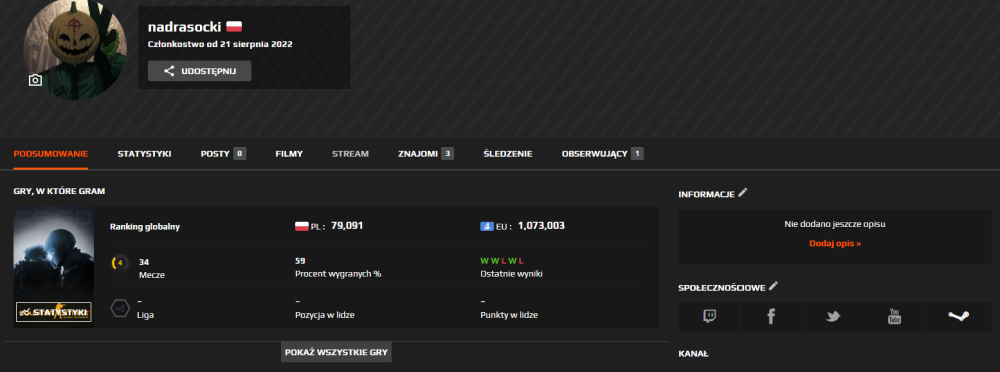Click the league hexagon icon
Screen dimensions: 1000x372
click(119, 308)
